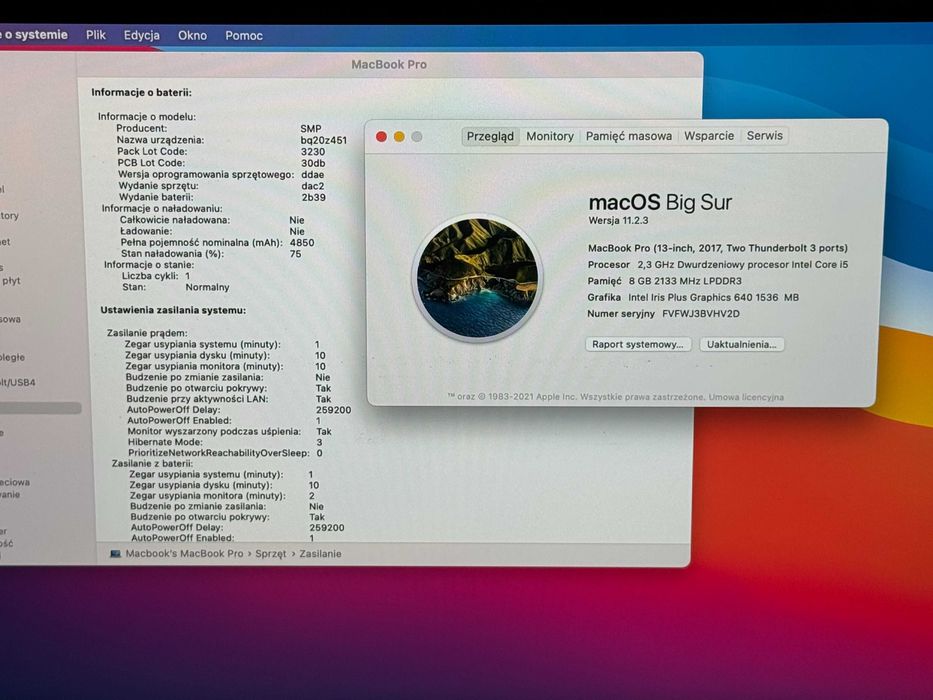Switch to the Pamięć masowa tab

point(629,136)
